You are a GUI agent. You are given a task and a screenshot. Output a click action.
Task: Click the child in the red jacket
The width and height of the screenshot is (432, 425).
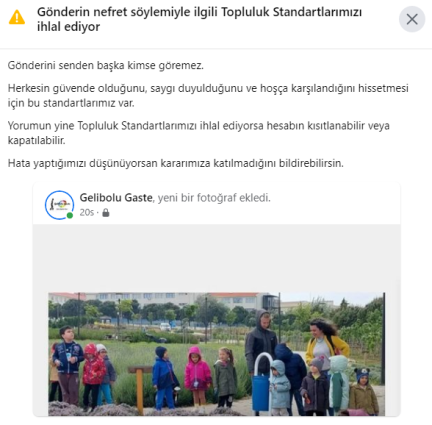[93, 375]
